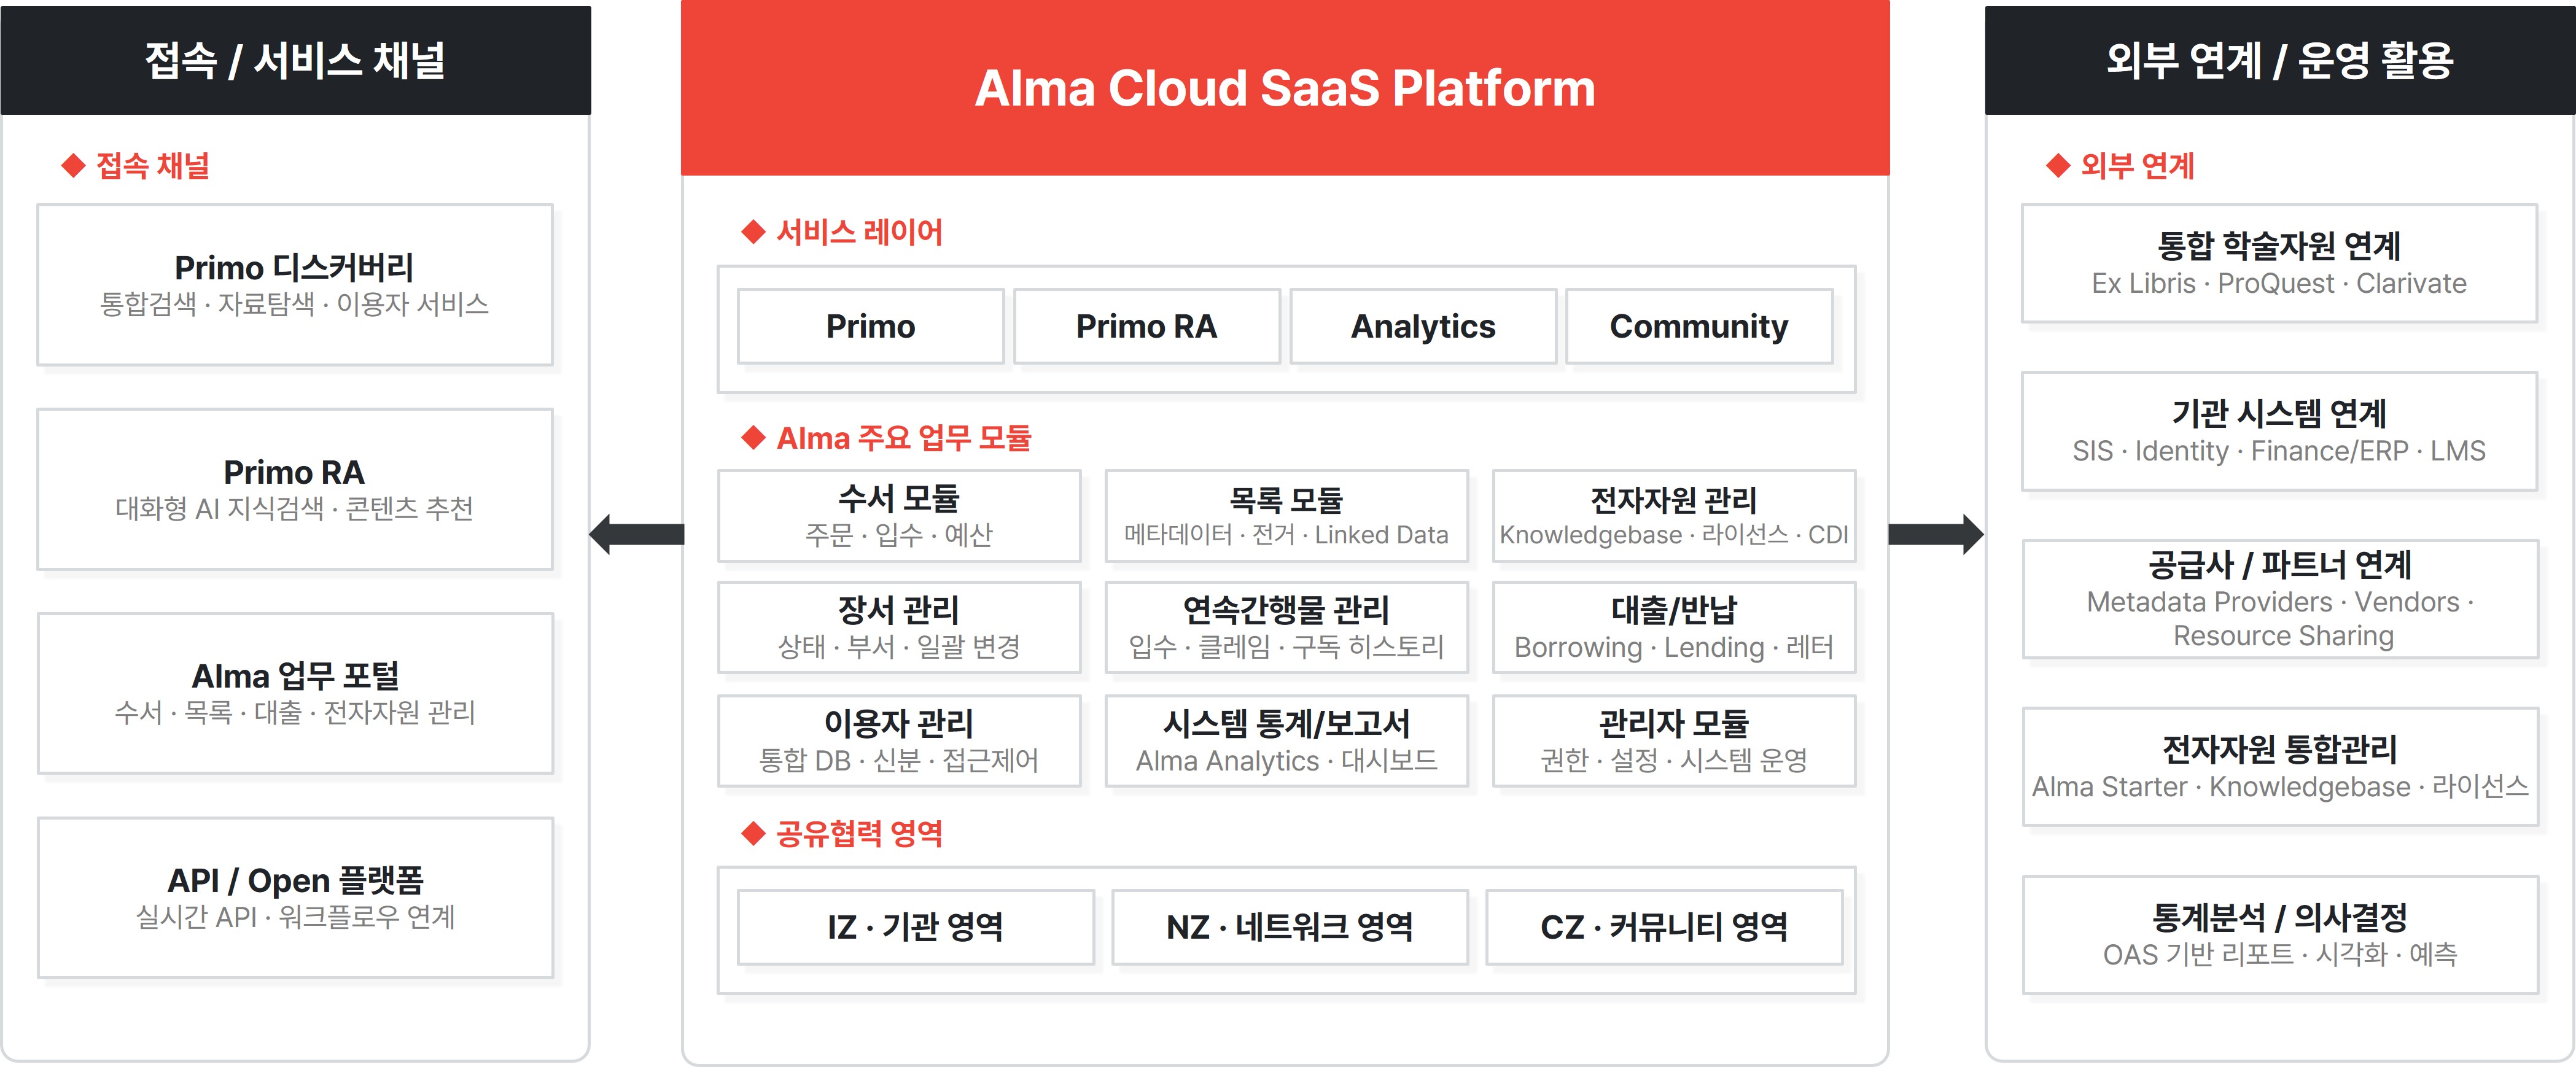Click the 입수 · 클레임 · 구독 히스토리 text

1286,647
